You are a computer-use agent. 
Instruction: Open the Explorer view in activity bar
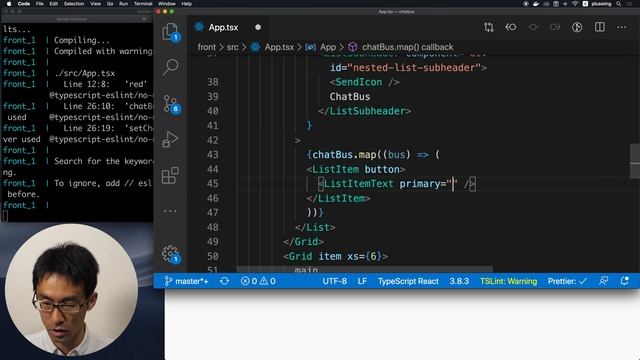click(170, 31)
